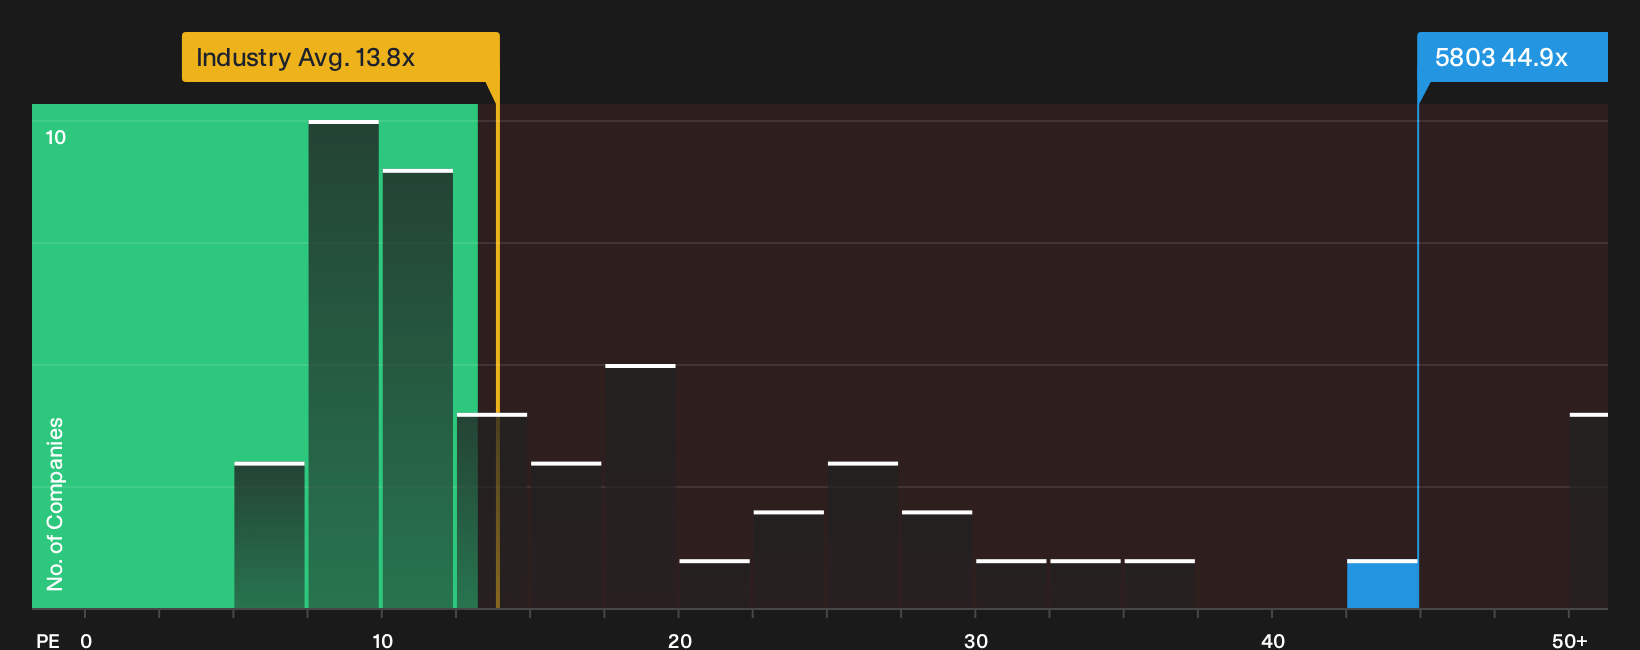Screen dimensions: 1640x650
Task: Click the bar crossing the industry average line
Action: coord(492,511)
